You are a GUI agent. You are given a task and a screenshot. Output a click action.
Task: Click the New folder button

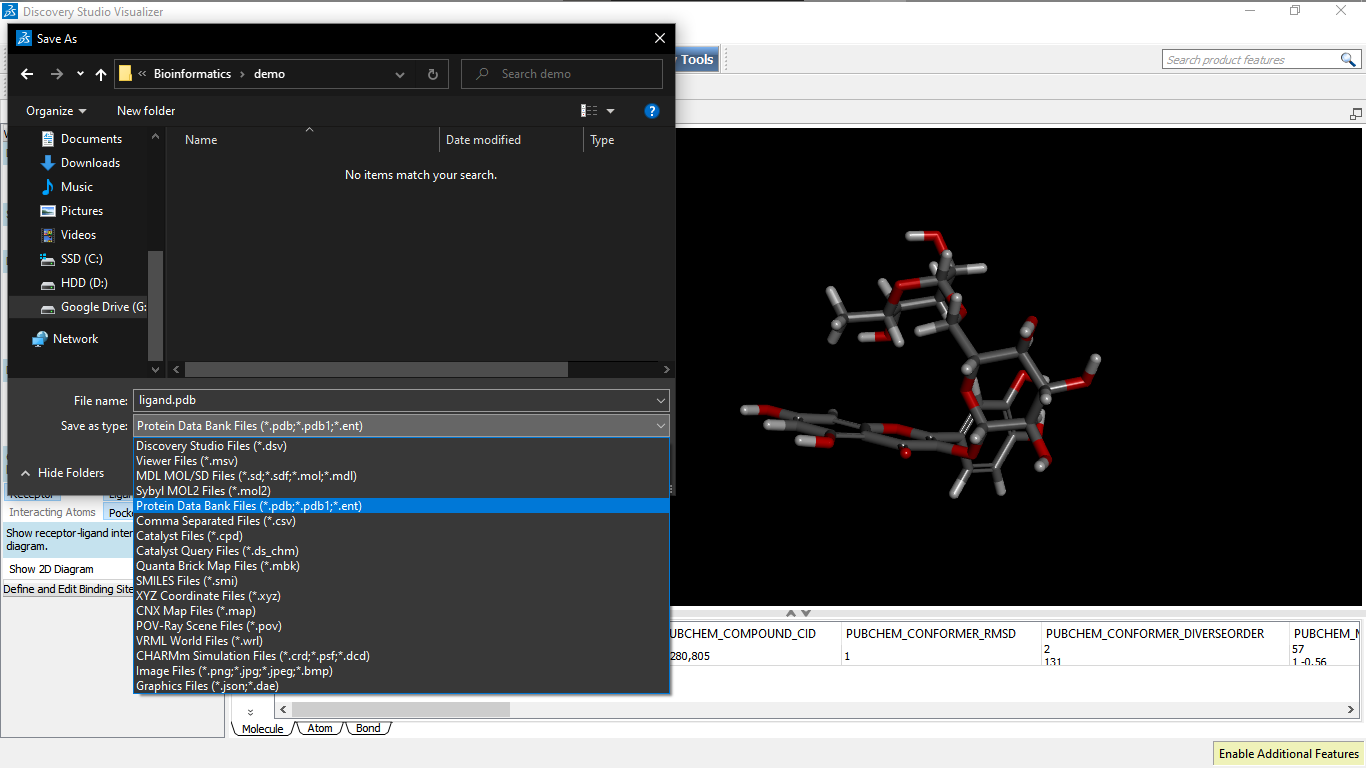146,111
